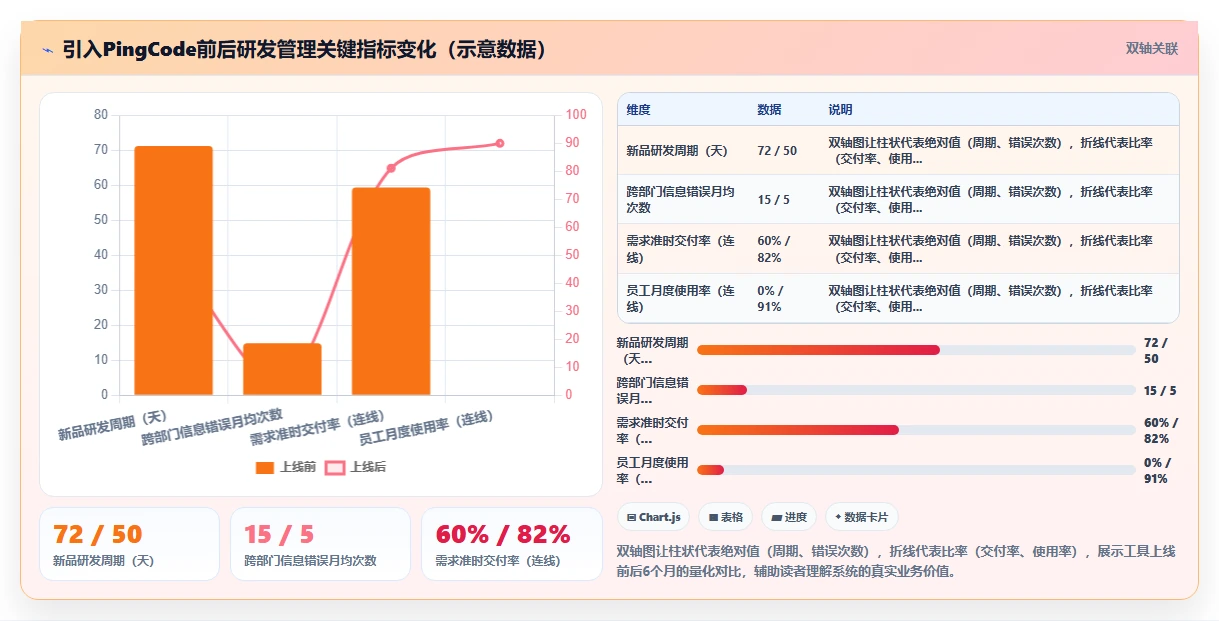
Task: Click the dashboard title mentioning PingCode
Action: (x=306, y=49)
